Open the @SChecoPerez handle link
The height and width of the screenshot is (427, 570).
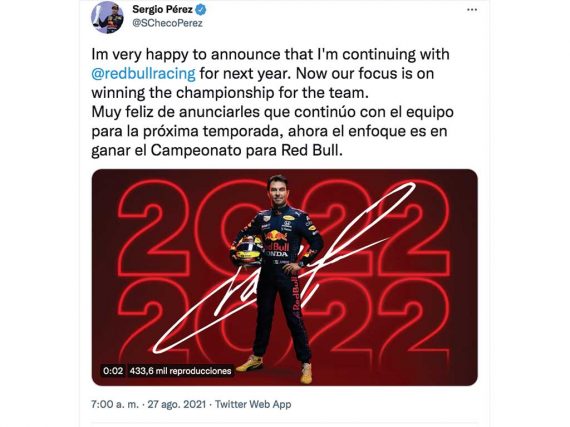pos(167,24)
